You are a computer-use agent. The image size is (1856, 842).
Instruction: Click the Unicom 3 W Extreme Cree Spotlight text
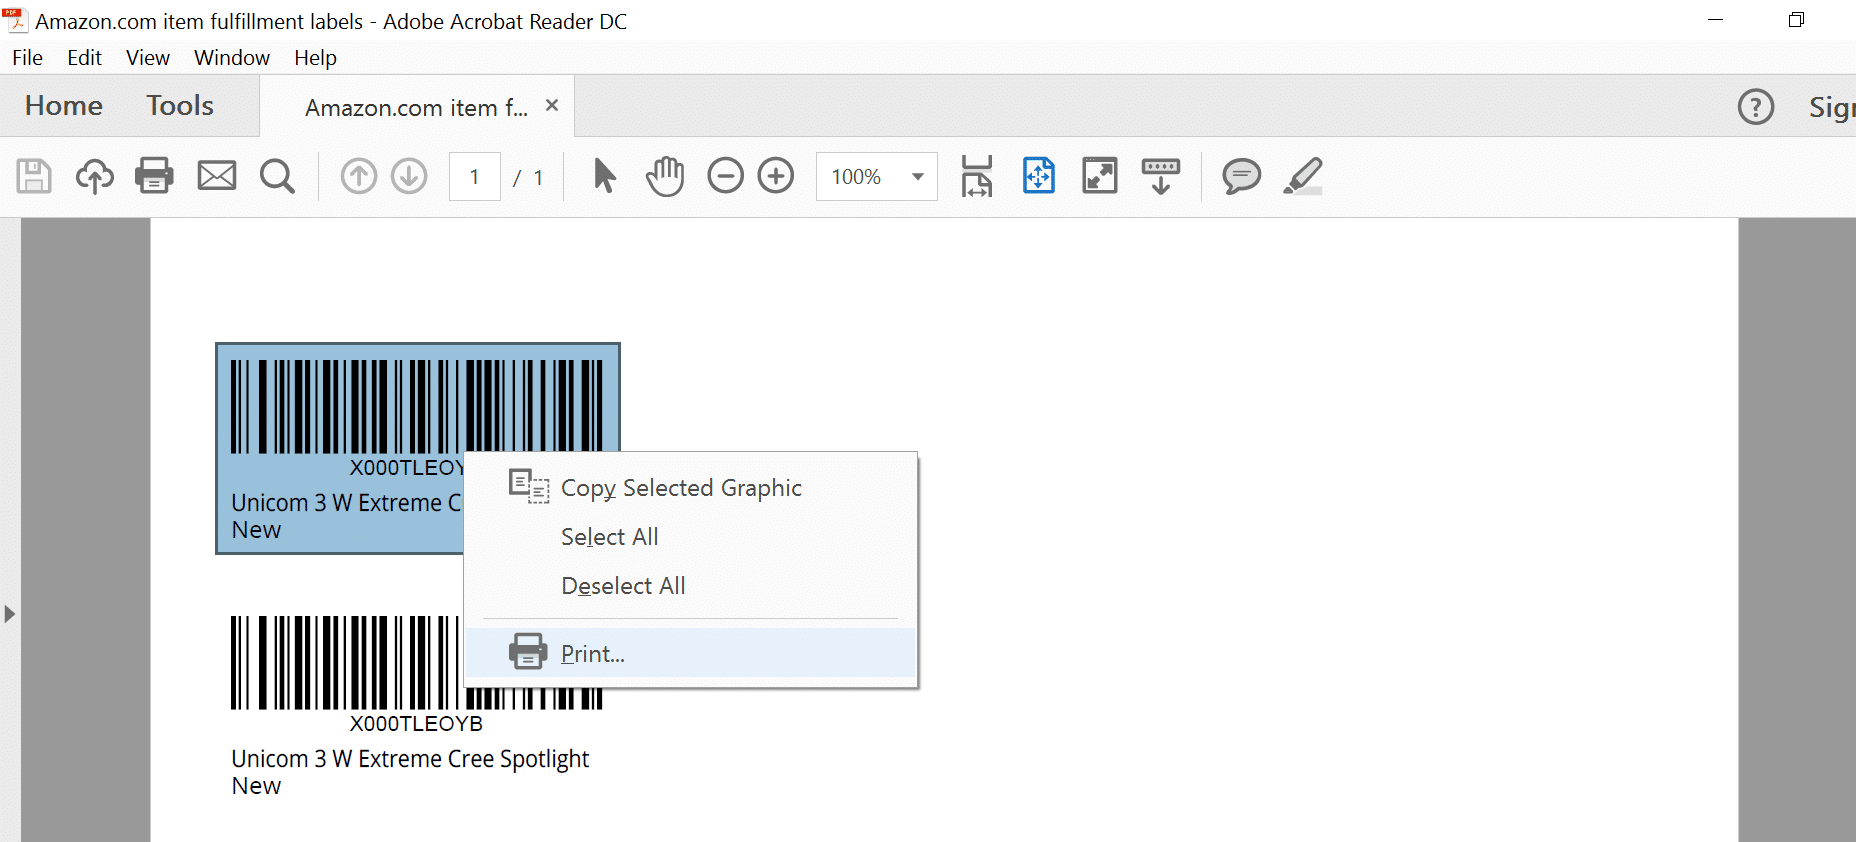410,759
